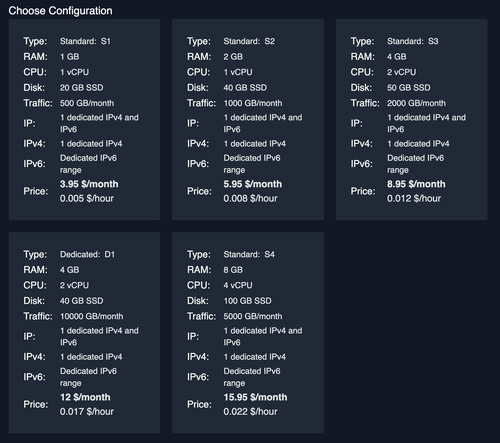Image resolution: width=500 pixels, height=443 pixels.
Task: Click the 3.95 $/month price
Action: [x=89, y=184]
